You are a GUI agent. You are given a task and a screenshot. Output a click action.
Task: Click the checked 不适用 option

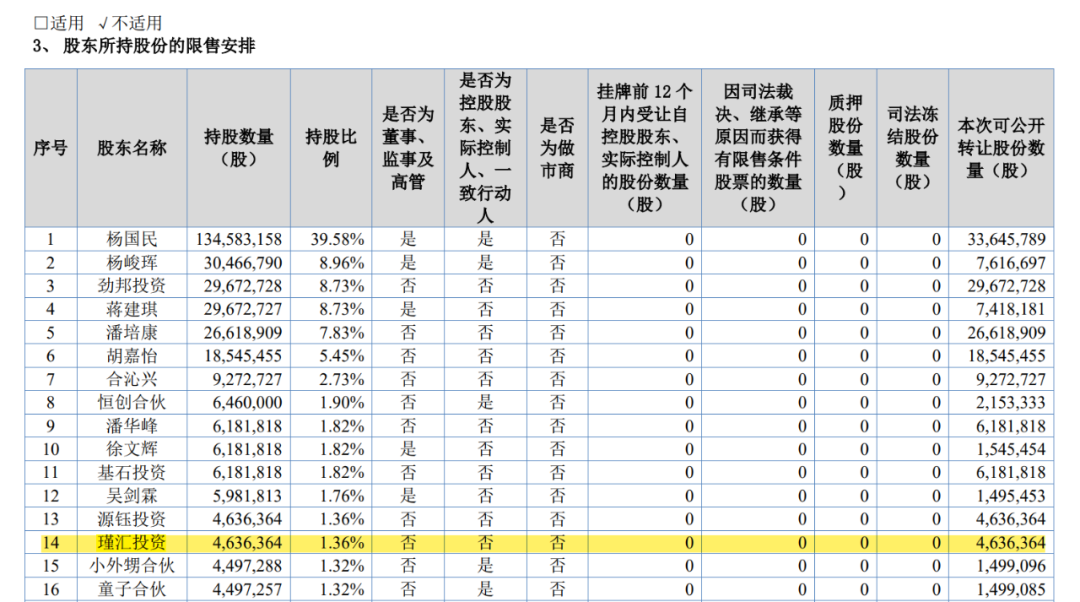pos(130,23)
